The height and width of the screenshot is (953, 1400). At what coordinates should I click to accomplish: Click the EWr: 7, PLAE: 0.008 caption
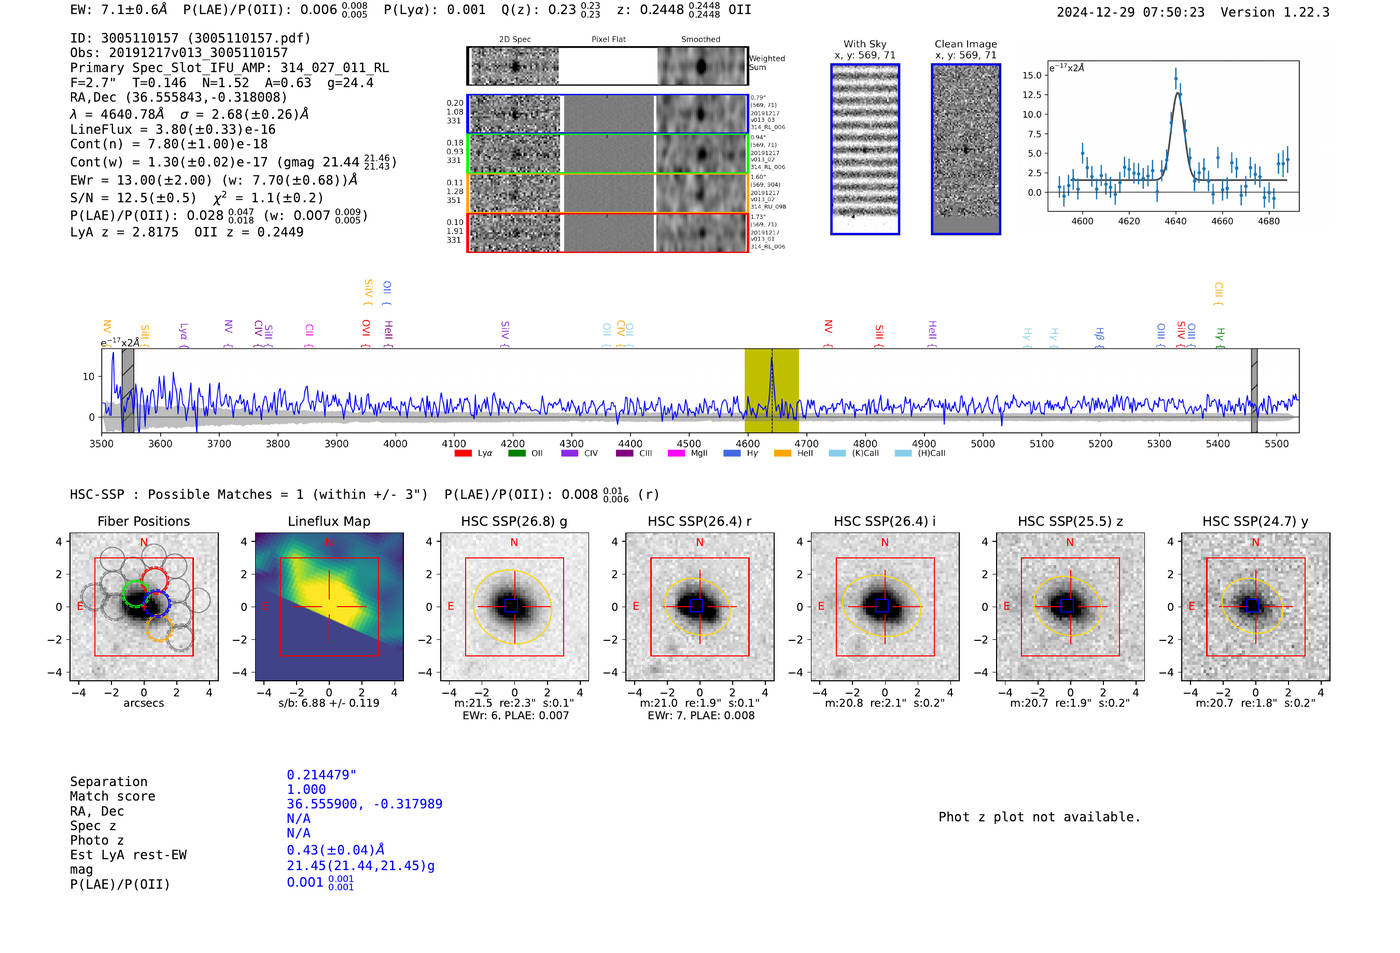(700, 715)
